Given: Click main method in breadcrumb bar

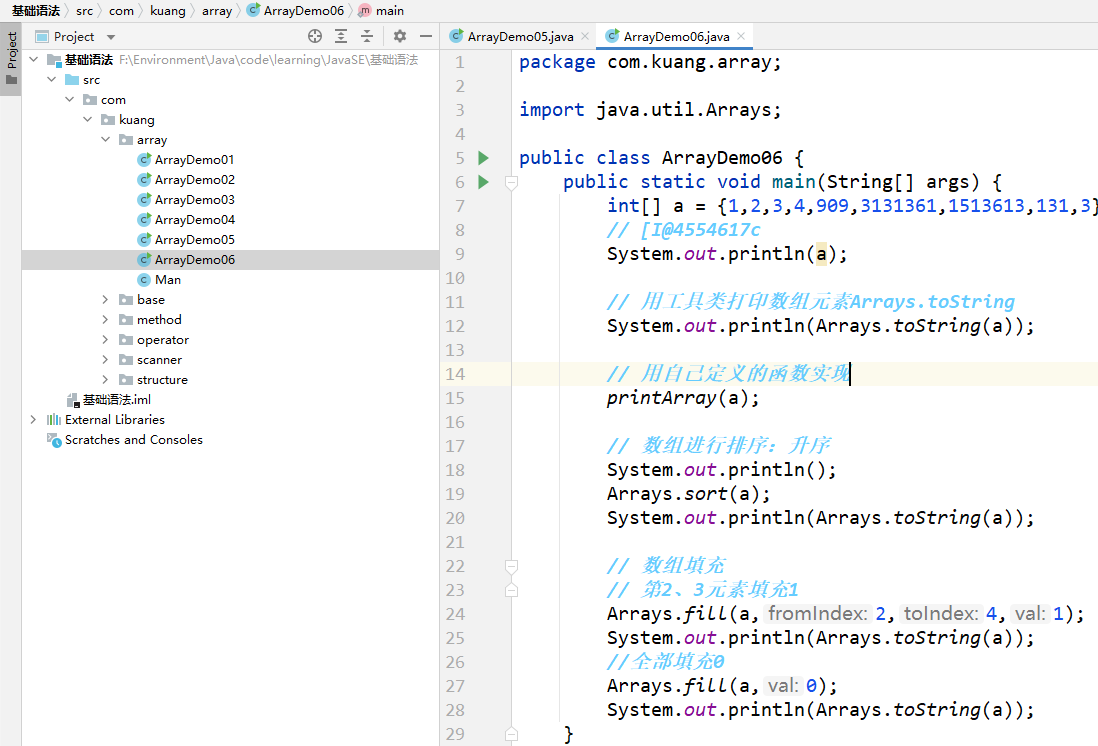Looking at the screenshot, I should coord(389,11).
